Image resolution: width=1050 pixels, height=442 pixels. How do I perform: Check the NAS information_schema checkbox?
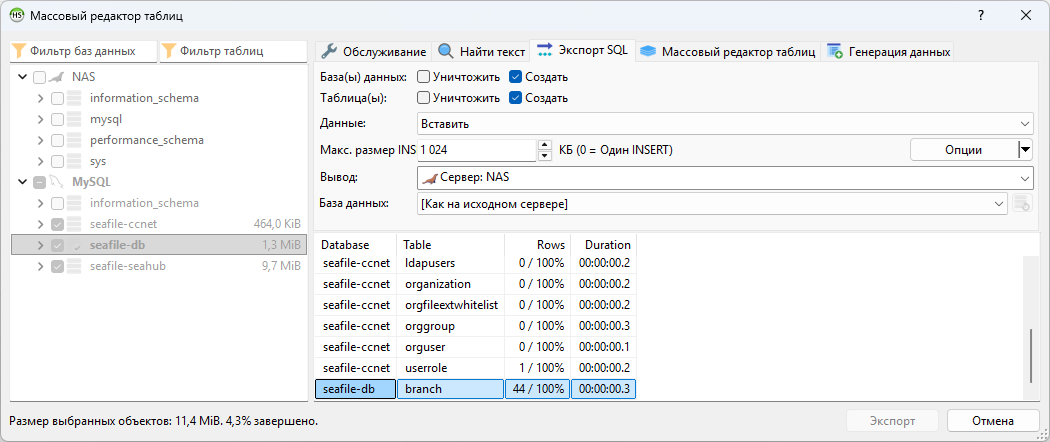(57, 98)
